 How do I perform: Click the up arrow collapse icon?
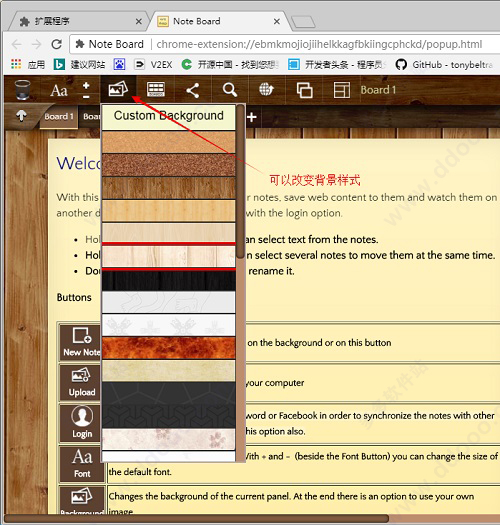click(x=21, y=116)
